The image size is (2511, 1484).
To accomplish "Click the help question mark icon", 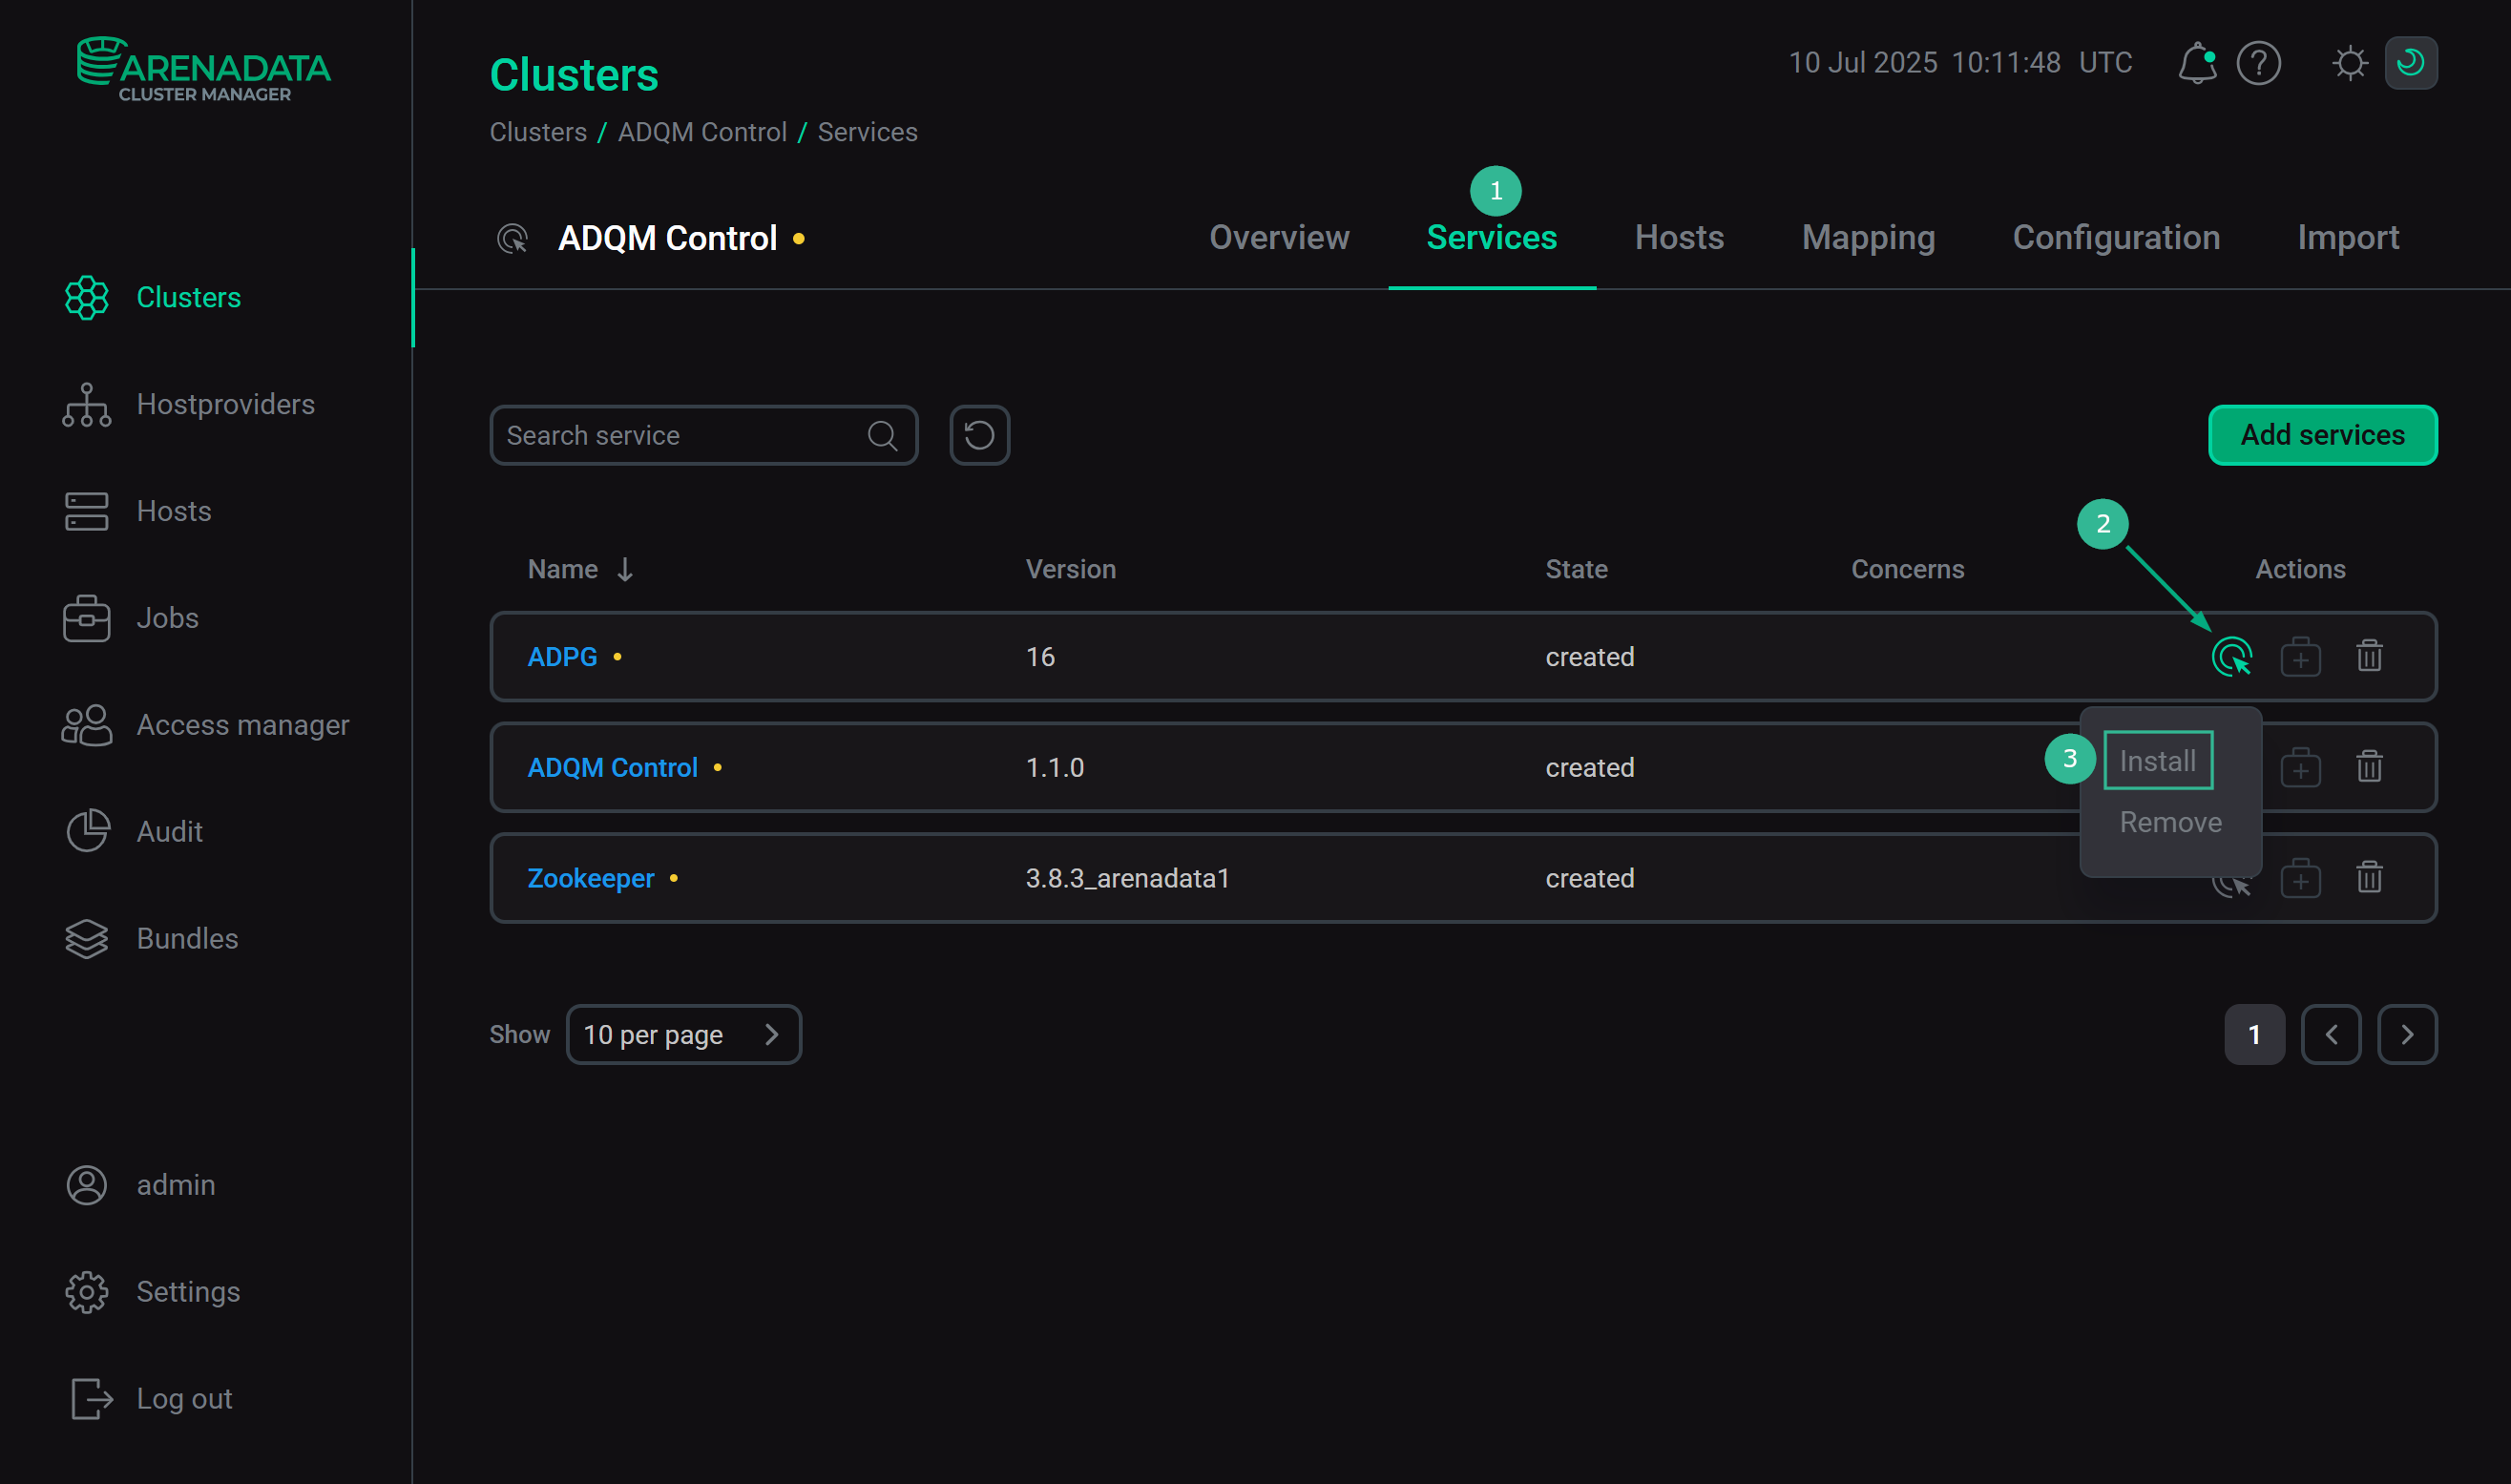I will pyautogui.click(x=2258, y=63).
